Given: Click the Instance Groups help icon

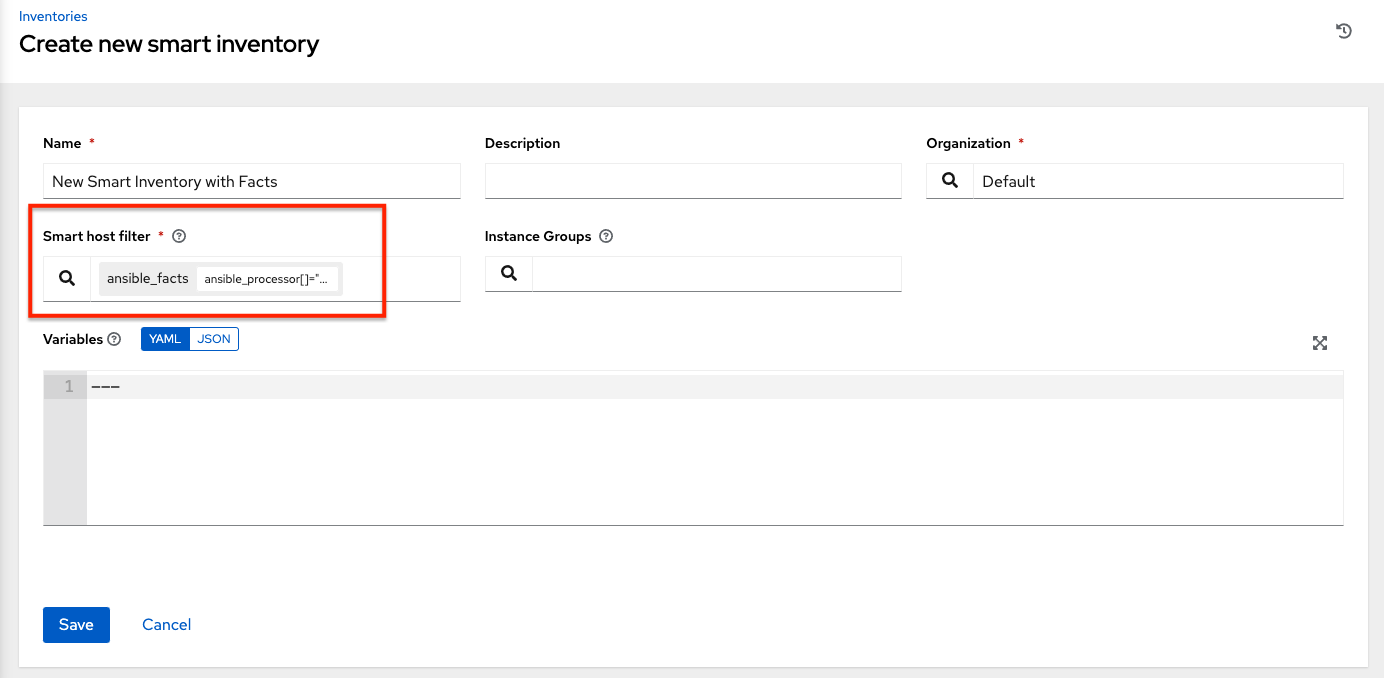Looking at the screenshot, I should pyautogui.click(x=606, y=235).
